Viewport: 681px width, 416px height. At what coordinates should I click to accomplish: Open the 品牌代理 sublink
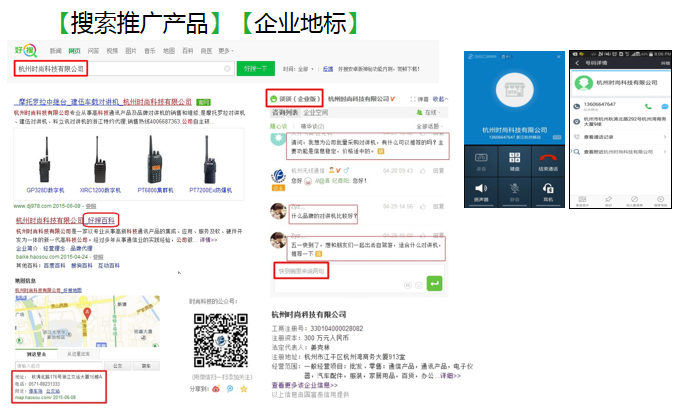(81, 248)
